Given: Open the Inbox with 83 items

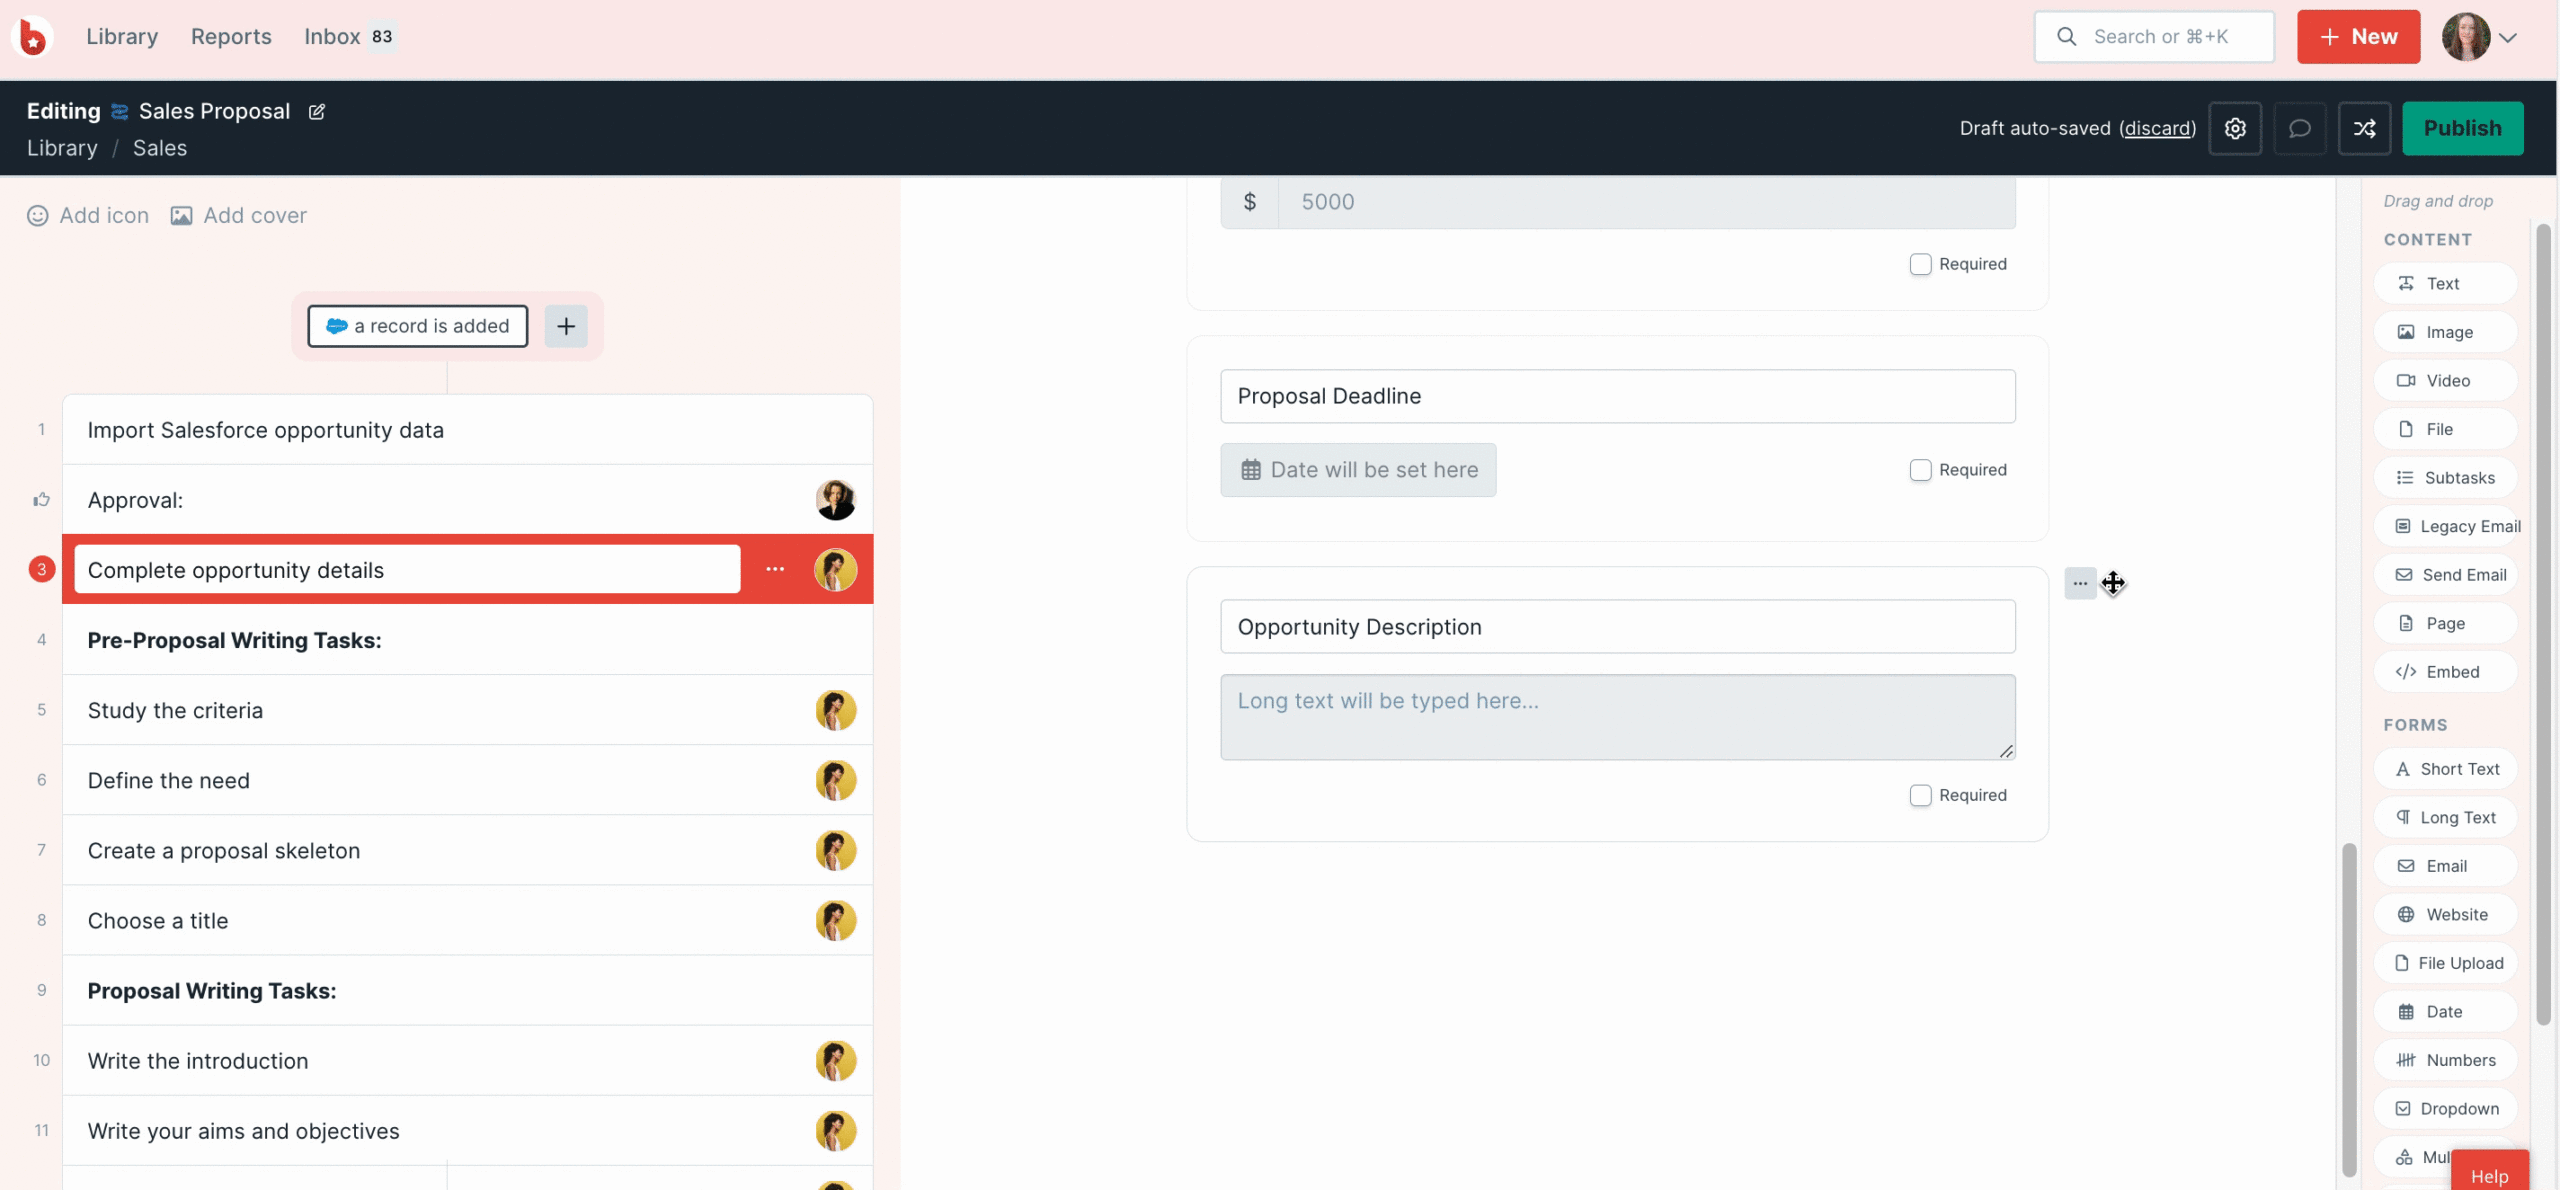Looking at the screenshot, I should [350, 37].
